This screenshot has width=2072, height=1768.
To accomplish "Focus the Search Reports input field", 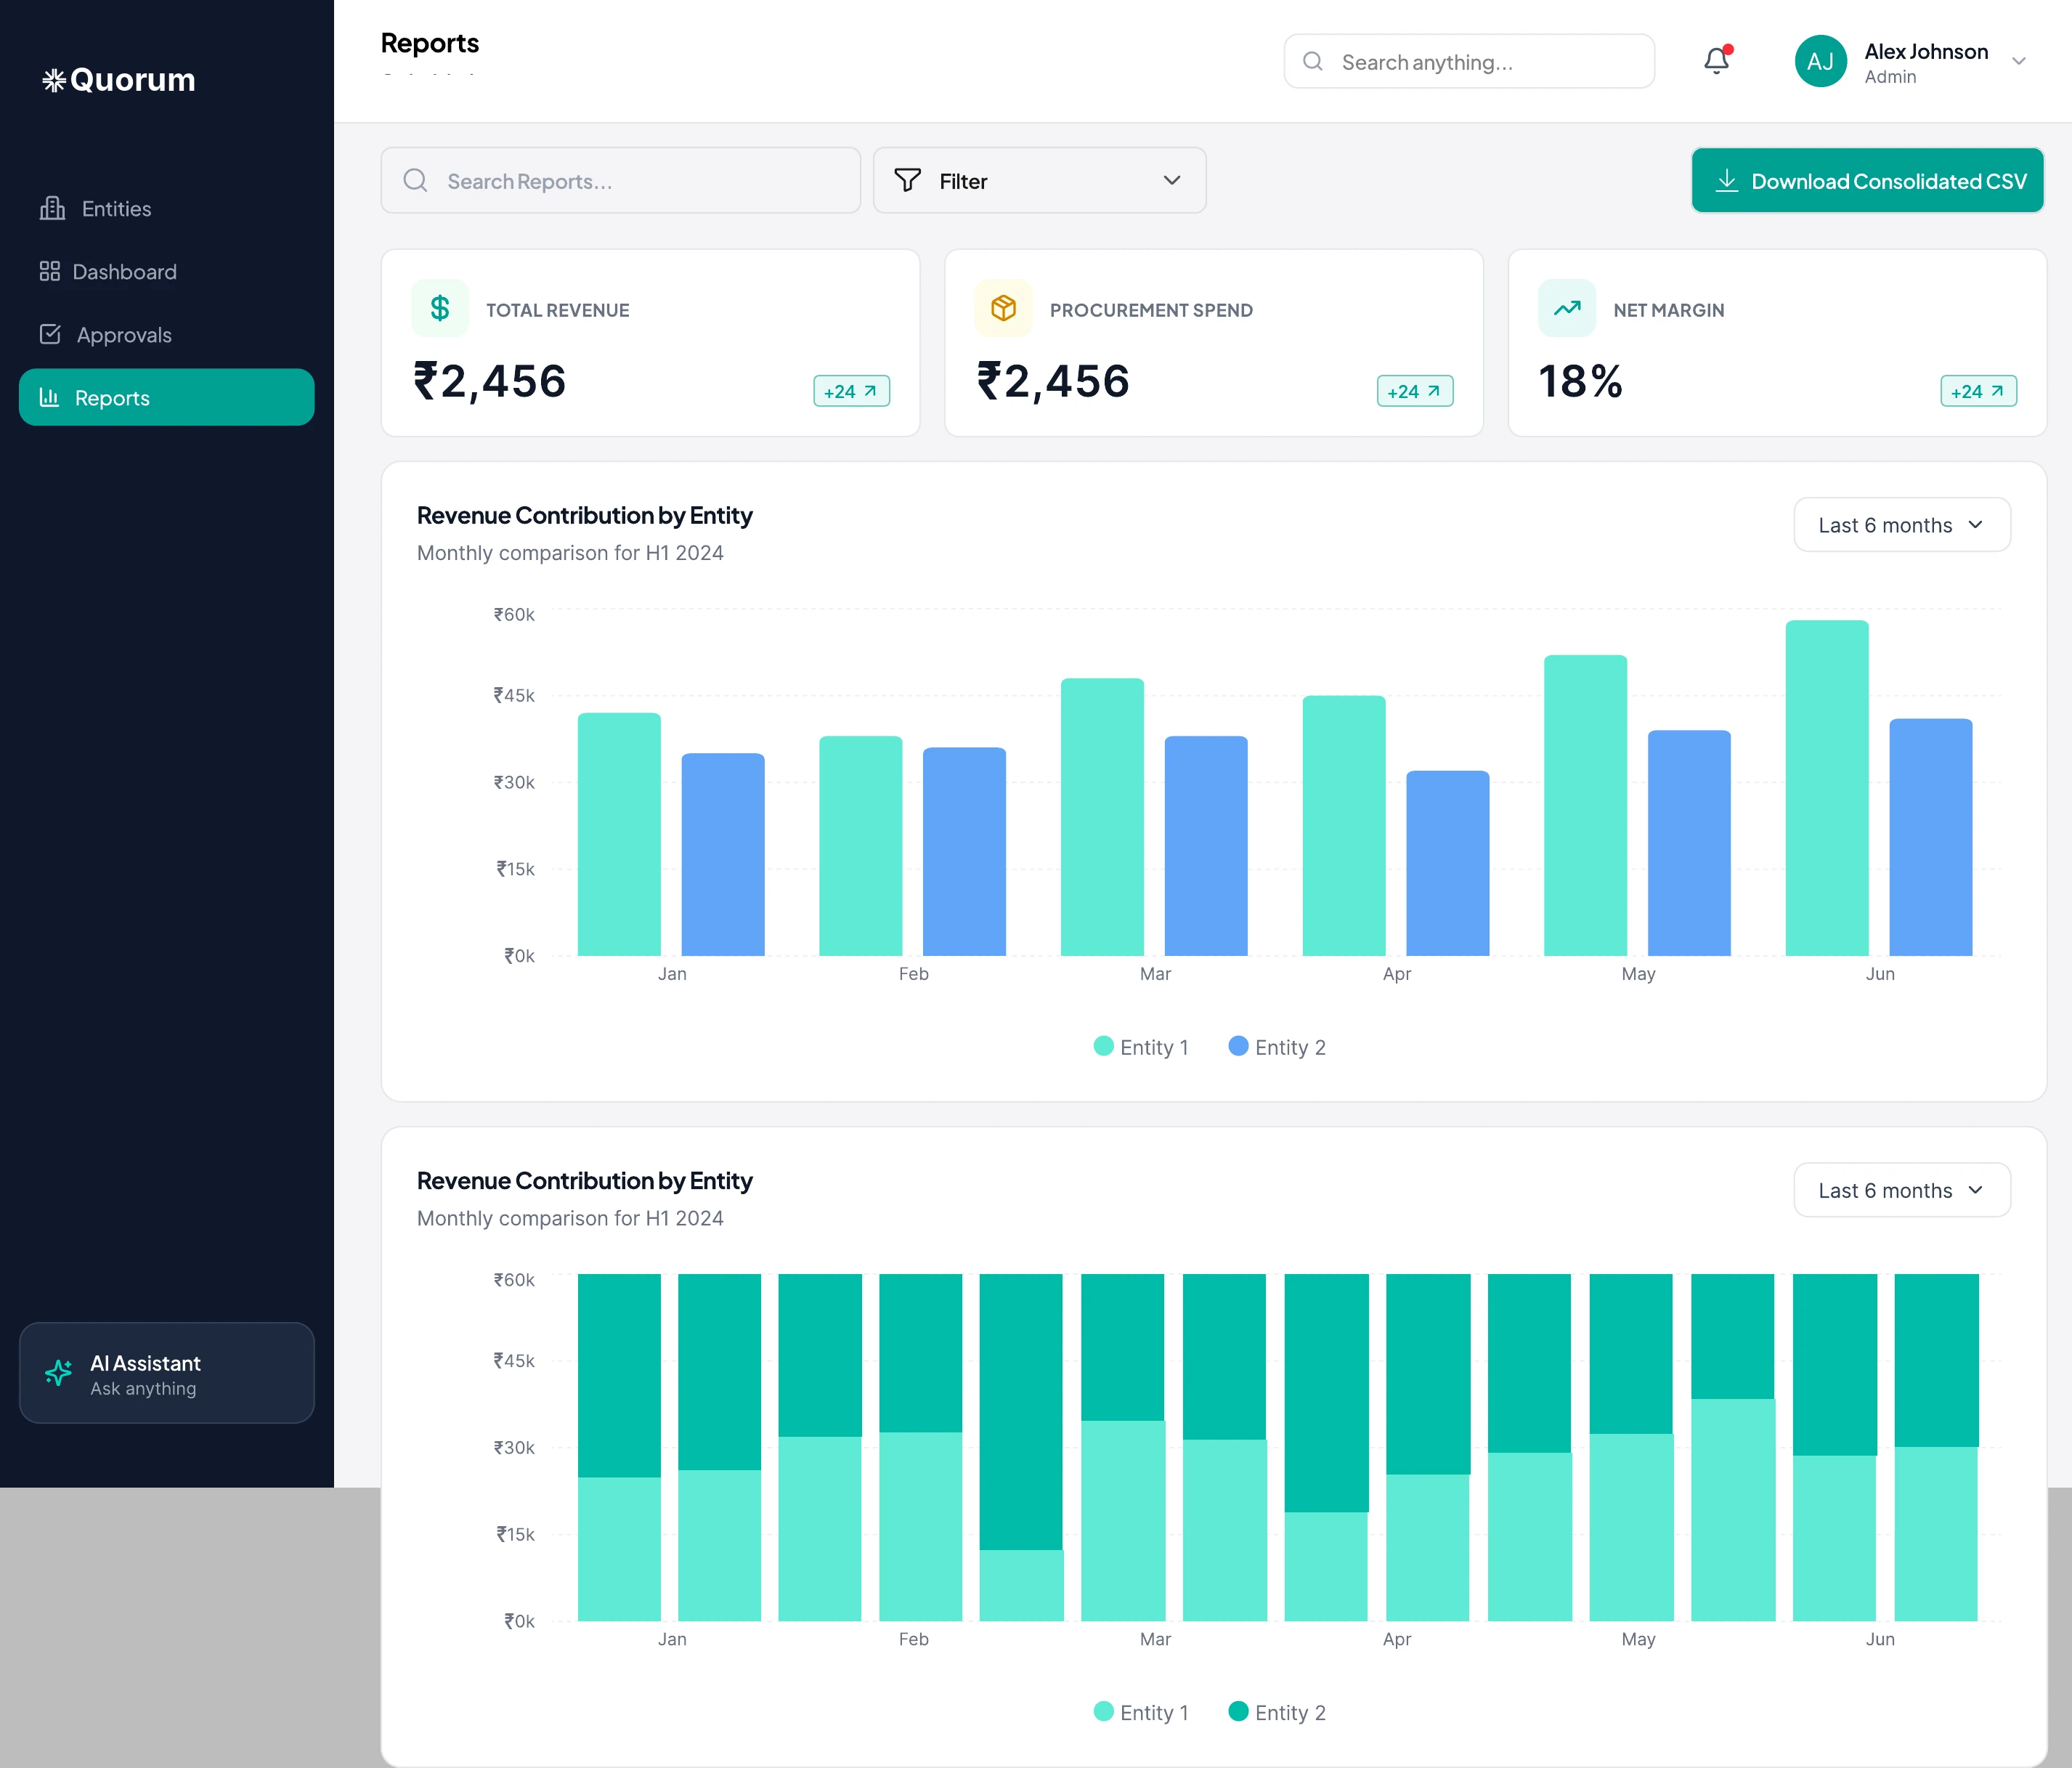I will pyautogui.click(x=620, y=180).
